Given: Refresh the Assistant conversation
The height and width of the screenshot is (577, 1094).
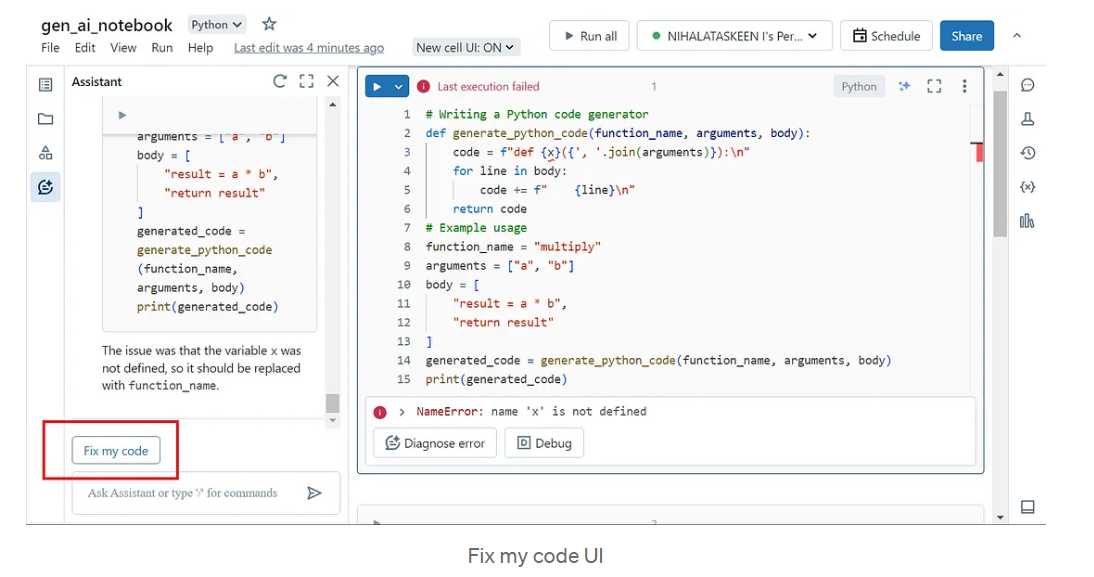Looking at the screenshot, I should (x=280, y=81).
